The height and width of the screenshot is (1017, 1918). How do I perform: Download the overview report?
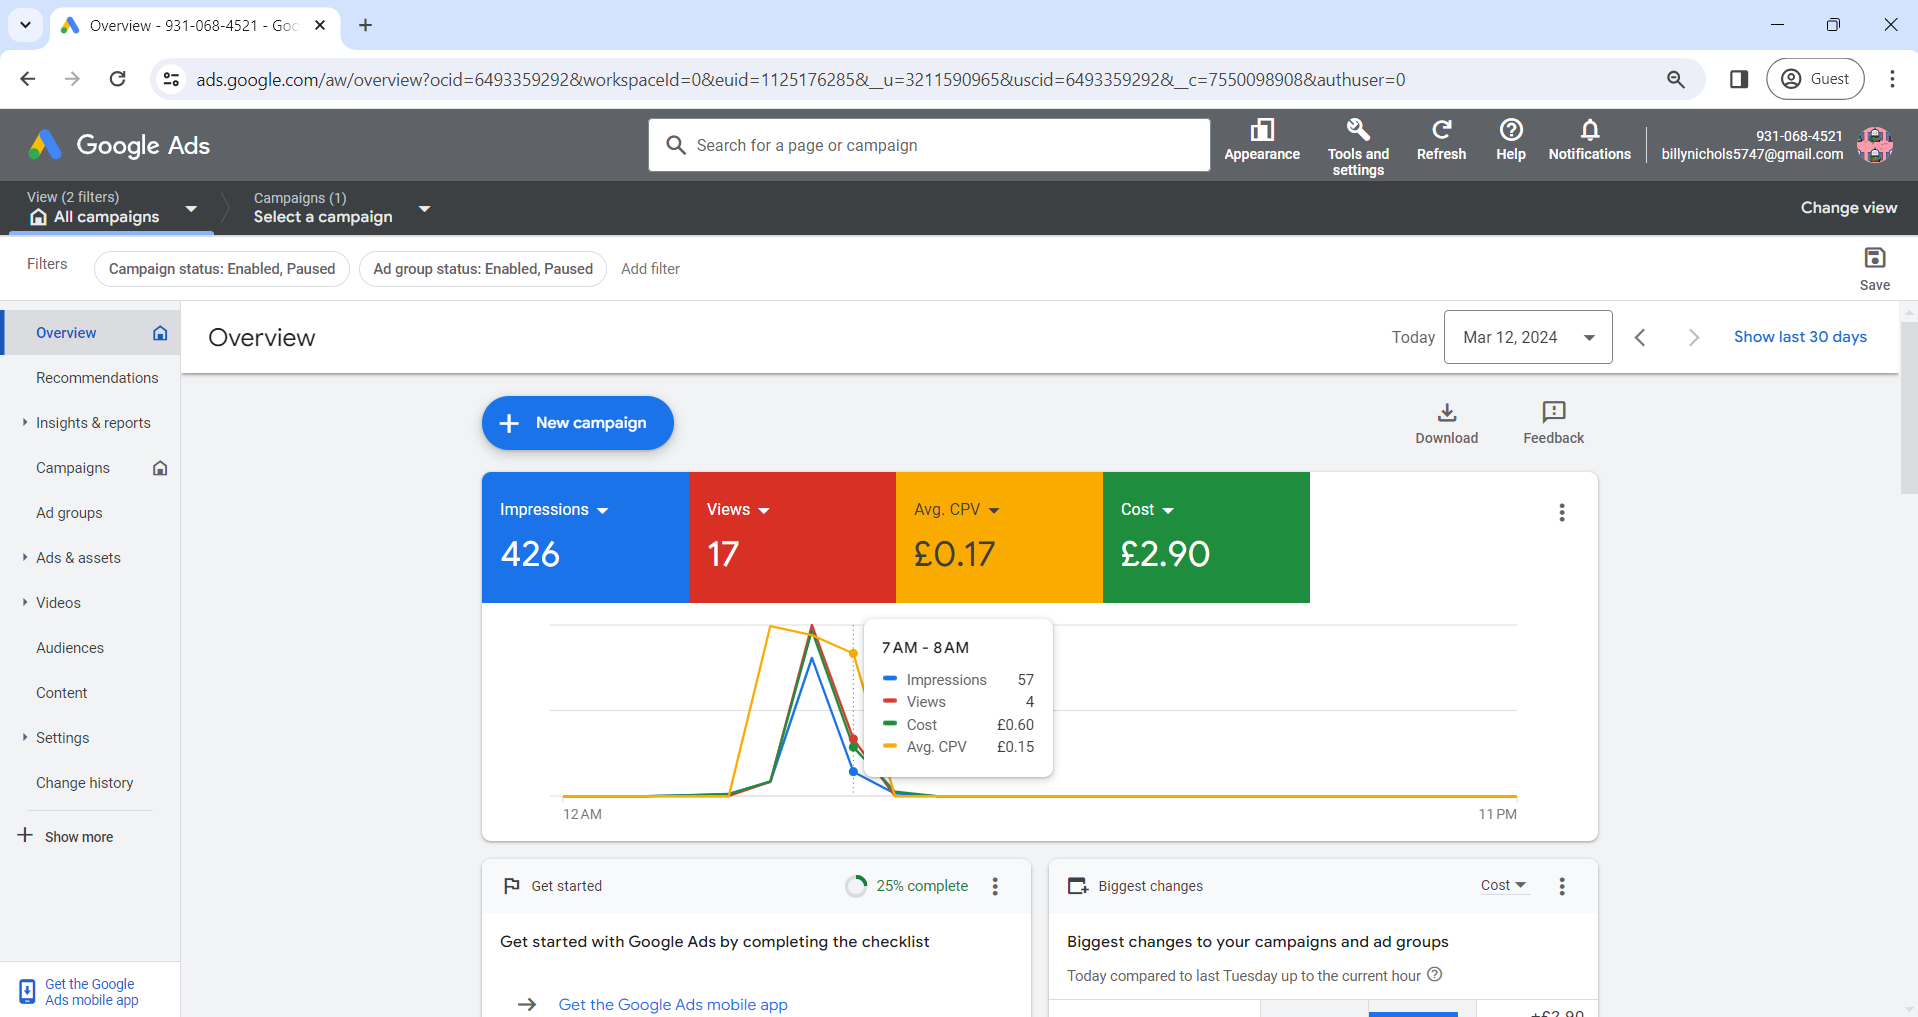[1446, 423]
